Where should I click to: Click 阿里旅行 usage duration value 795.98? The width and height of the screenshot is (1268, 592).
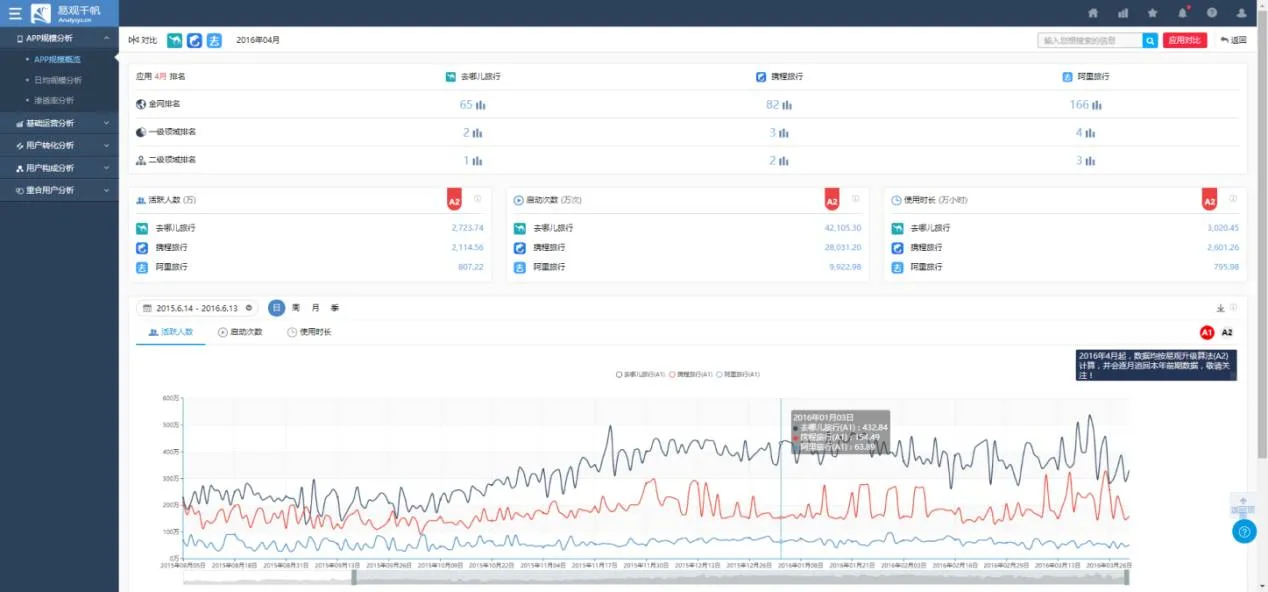click(x=1225, y=267)
